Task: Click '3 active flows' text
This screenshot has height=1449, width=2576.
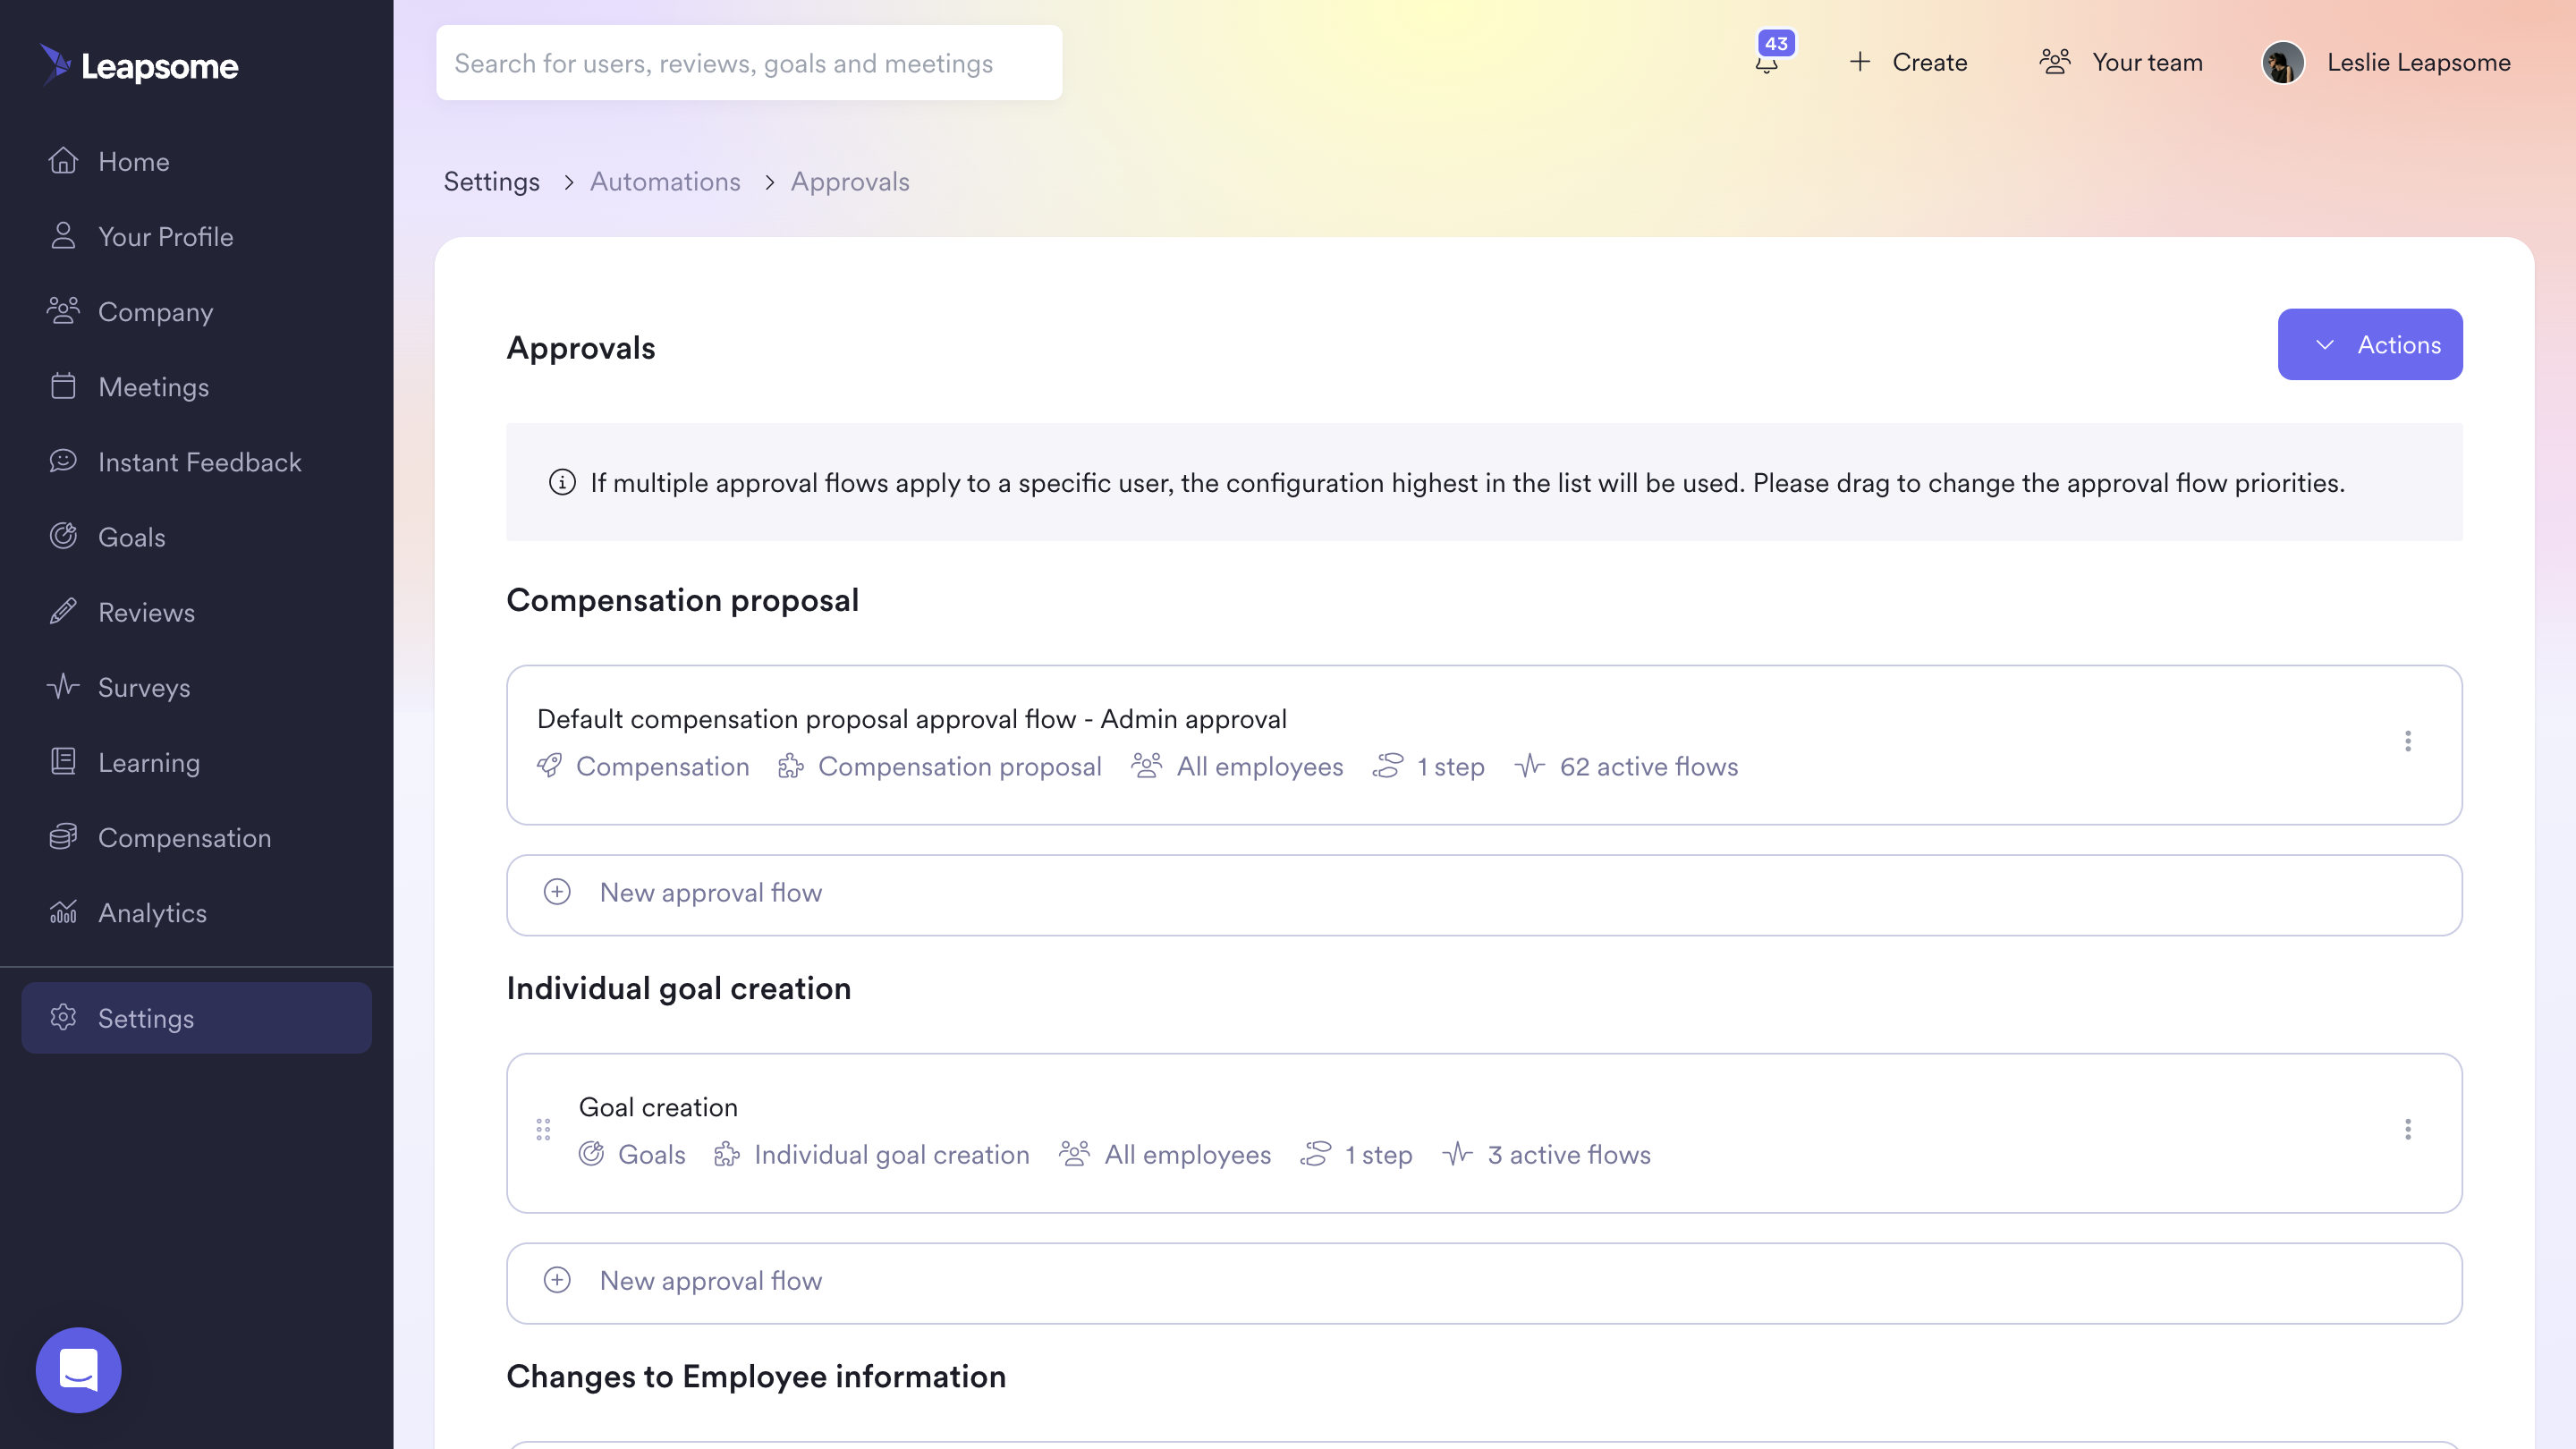Action: tap(1569, 1154)
